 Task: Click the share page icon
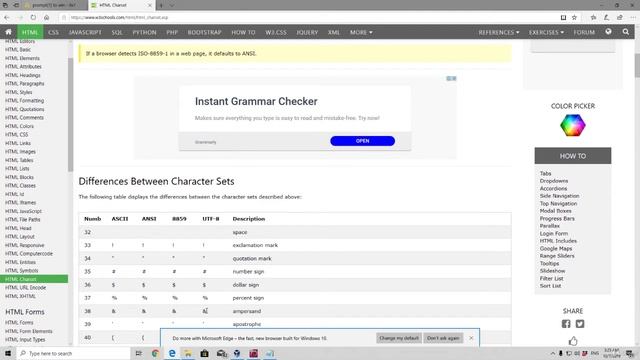[x=620, y=18]
